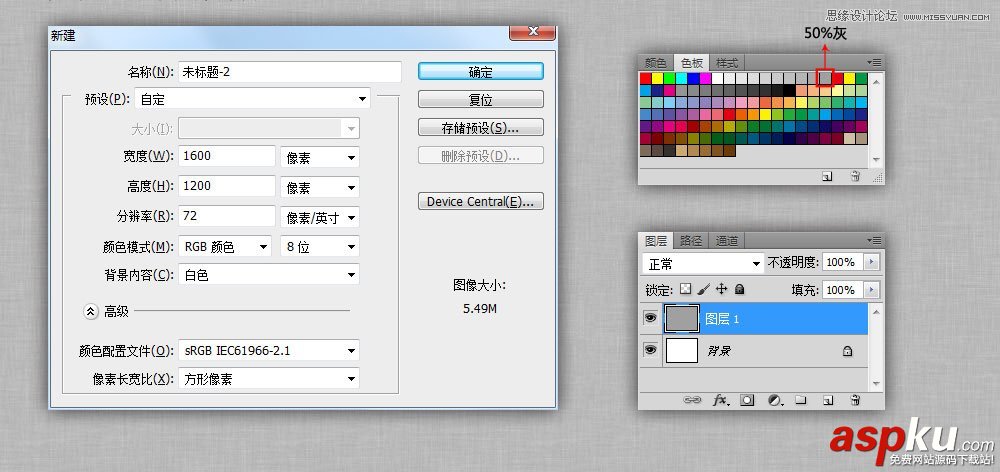Open fill slider arrow next to 填充

point(871,290)
